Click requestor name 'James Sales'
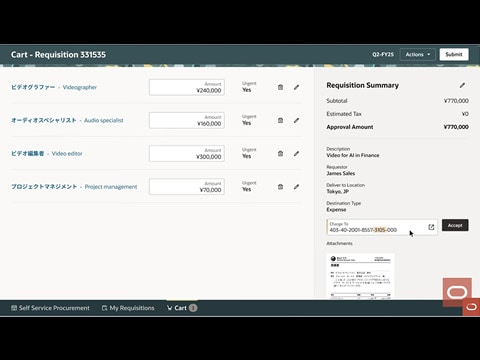The image size is (480, 360). click(341, 173)
